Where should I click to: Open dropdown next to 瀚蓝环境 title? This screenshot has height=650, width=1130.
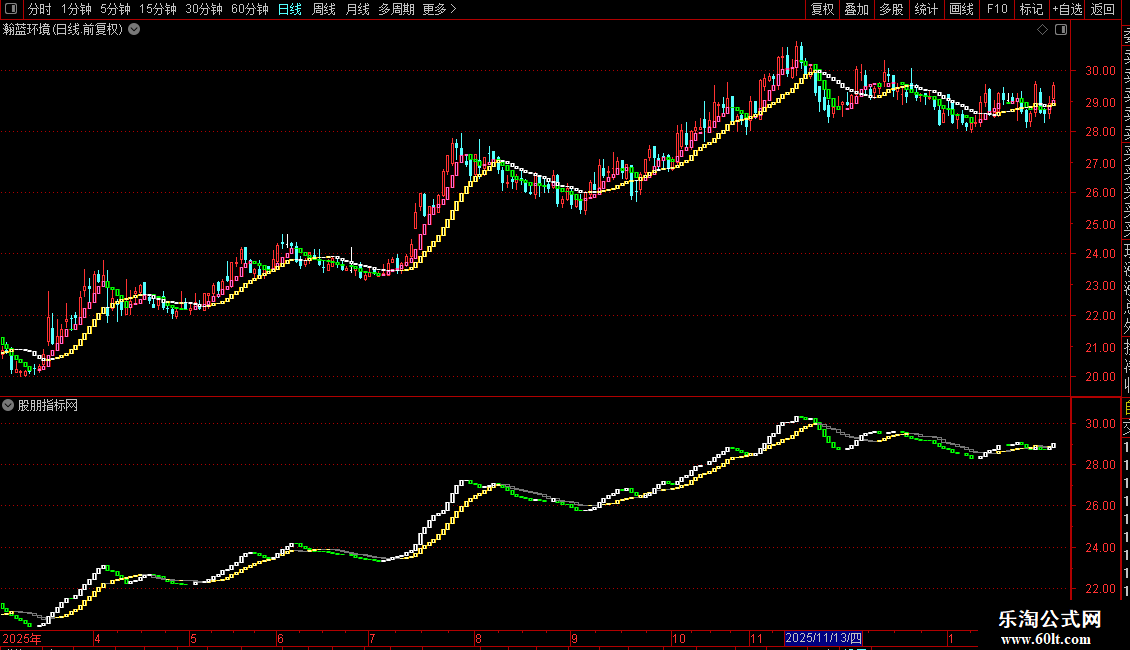point(134,30)
